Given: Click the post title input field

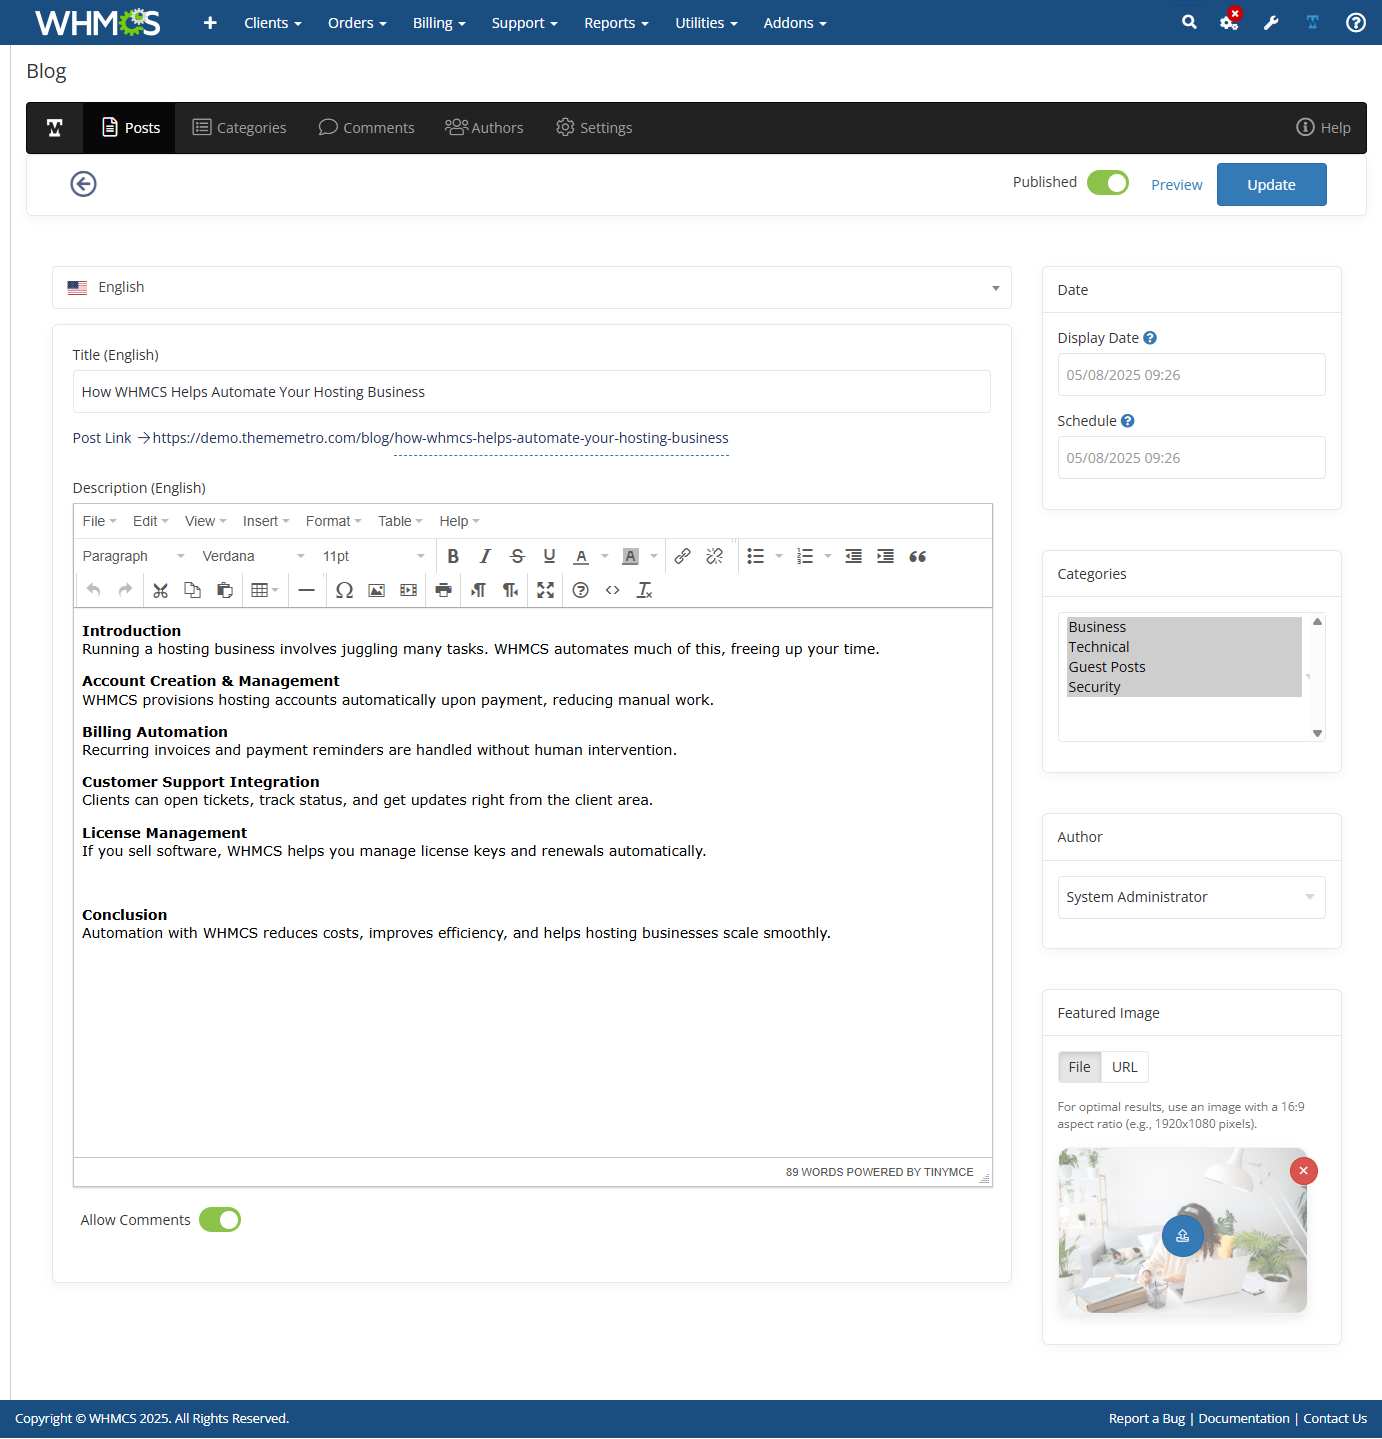Looking at the screenshot, I should point(532,392).
